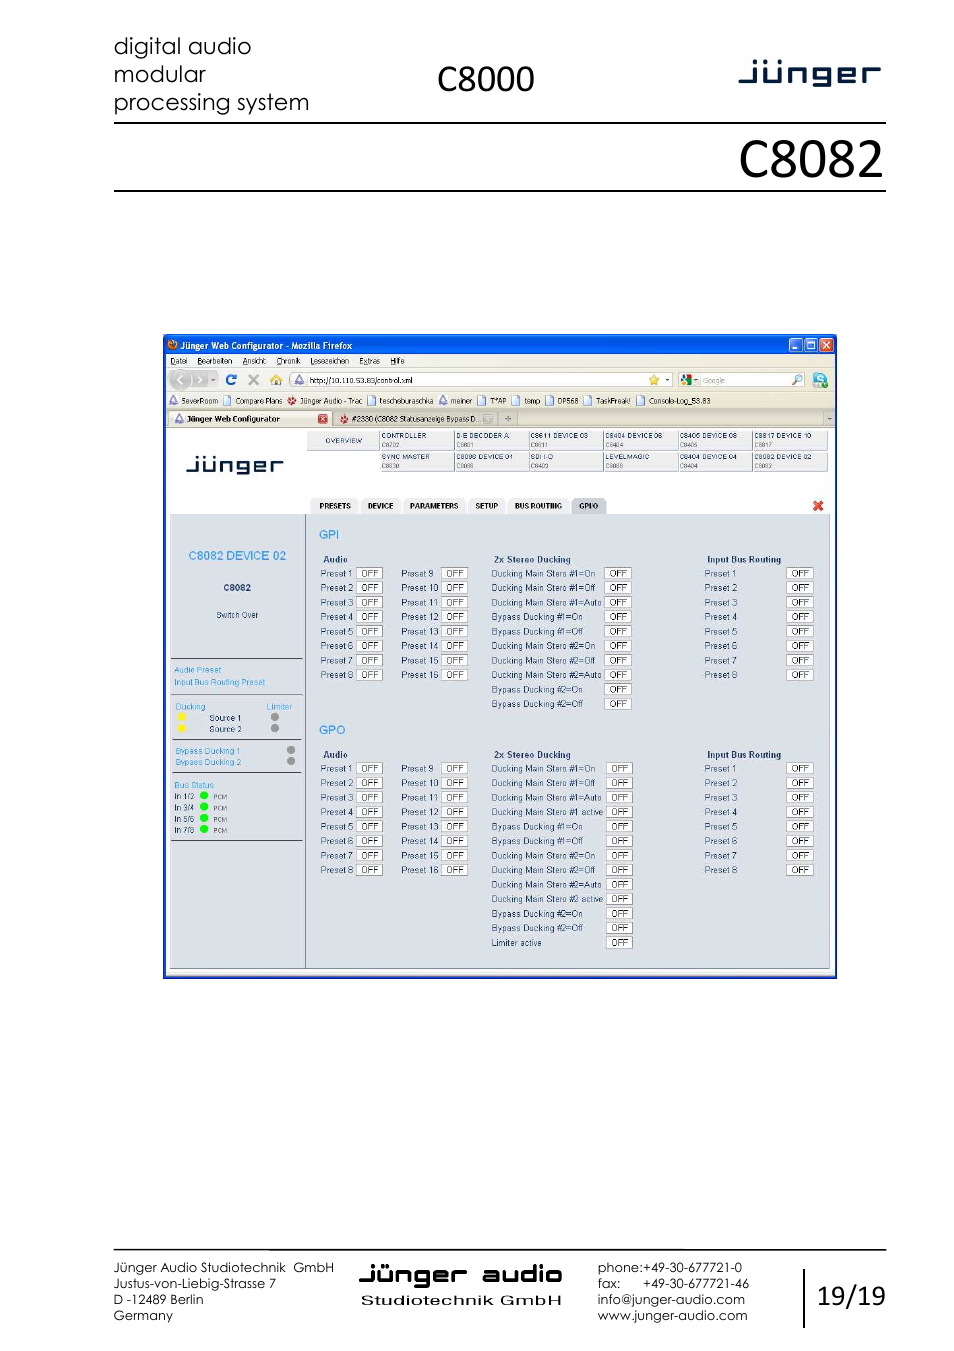Click the Audio Preset sidebar link
The image size is (954, 1351).
coord(198,670)
